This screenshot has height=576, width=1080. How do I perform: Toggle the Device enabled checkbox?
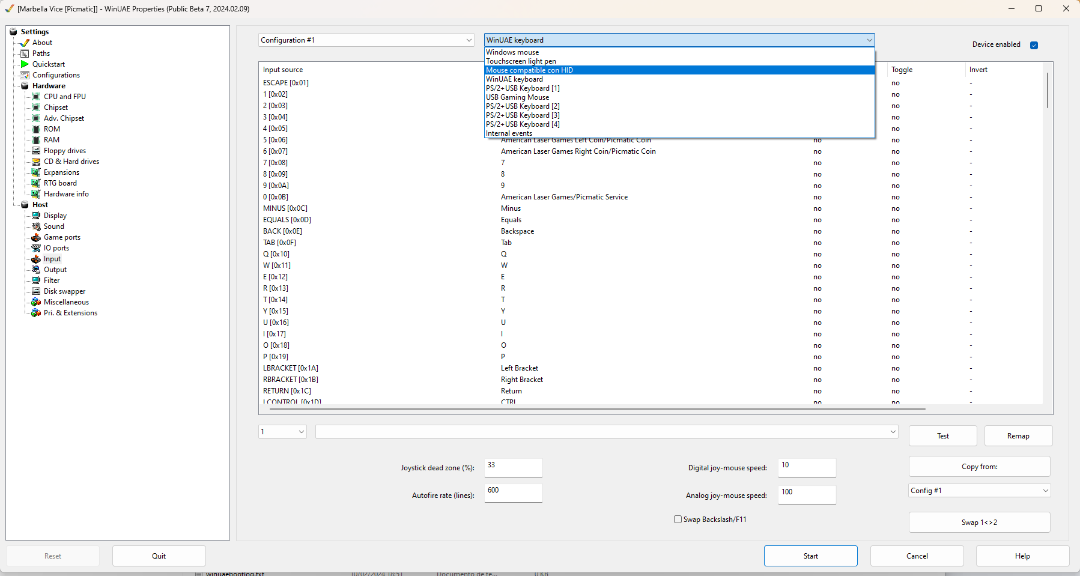[1034, 45]
